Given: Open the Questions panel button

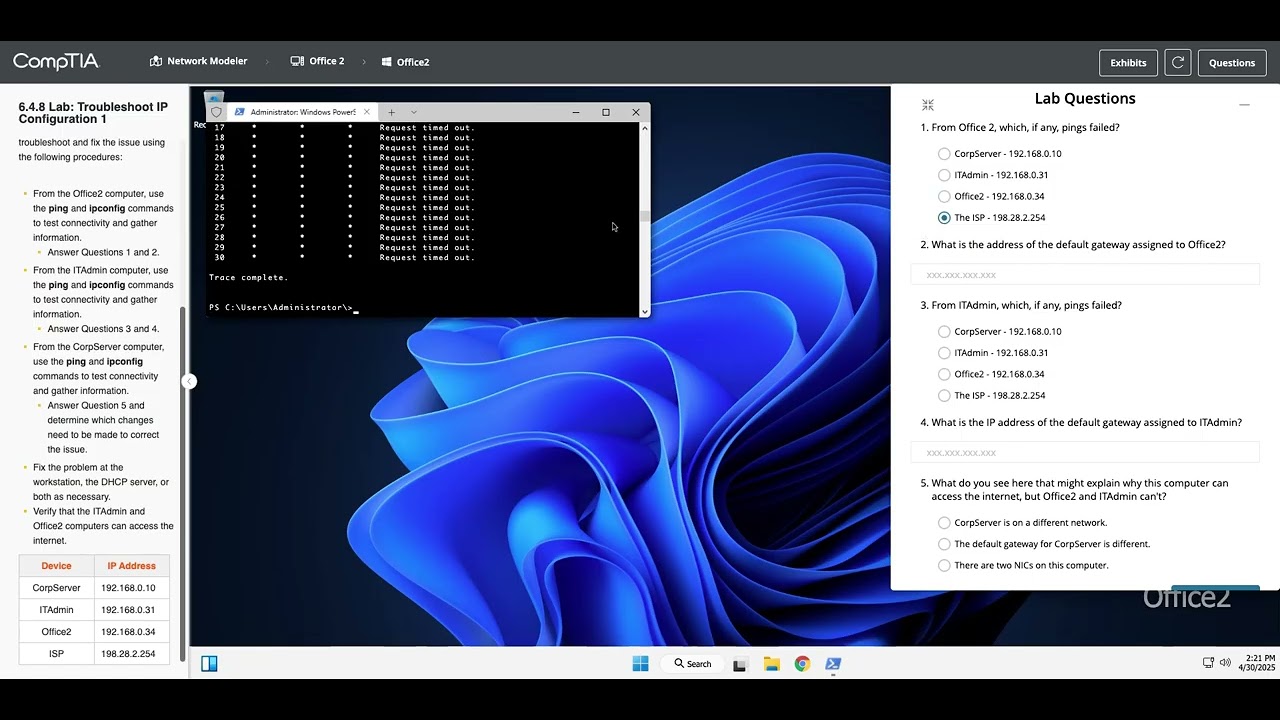Looking at the screenshot, I should (x=1232, y=62).
